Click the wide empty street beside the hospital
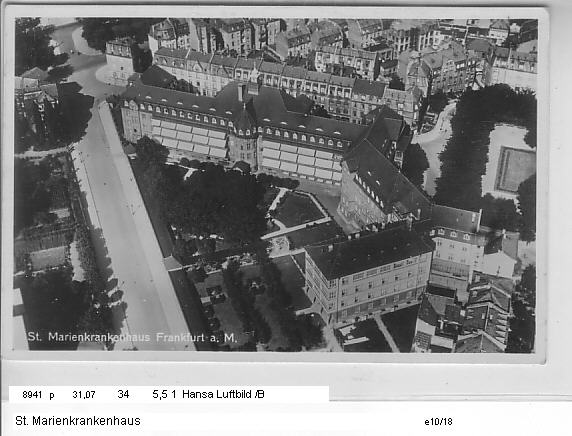Viewport: 572px width, 436px height. [x=124, y=226]
